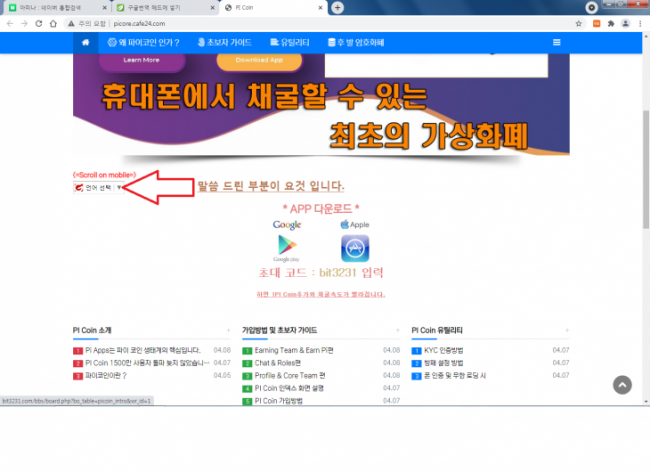
Task: Open Chrome's three-dot menu
Action: [640, 24]
